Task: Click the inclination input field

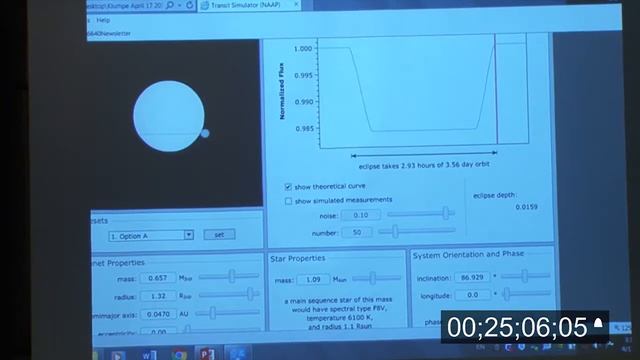Action: (472, 277)
